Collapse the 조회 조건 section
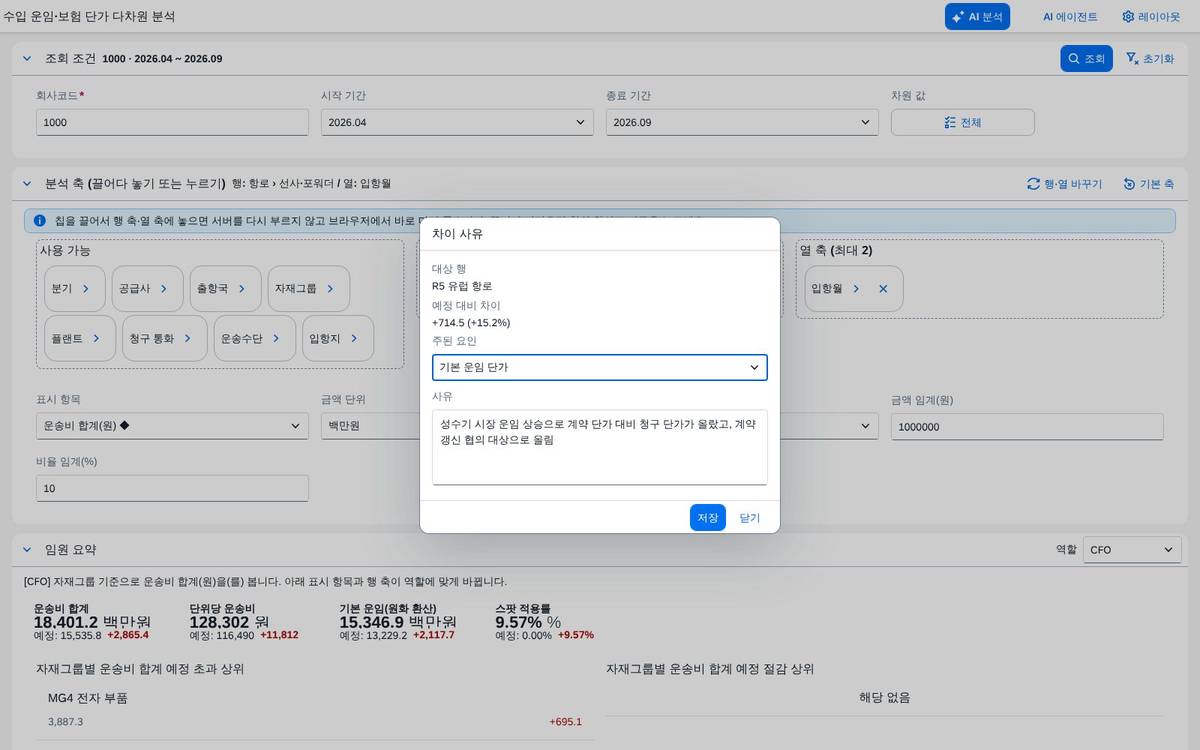 tap(27, 59)
